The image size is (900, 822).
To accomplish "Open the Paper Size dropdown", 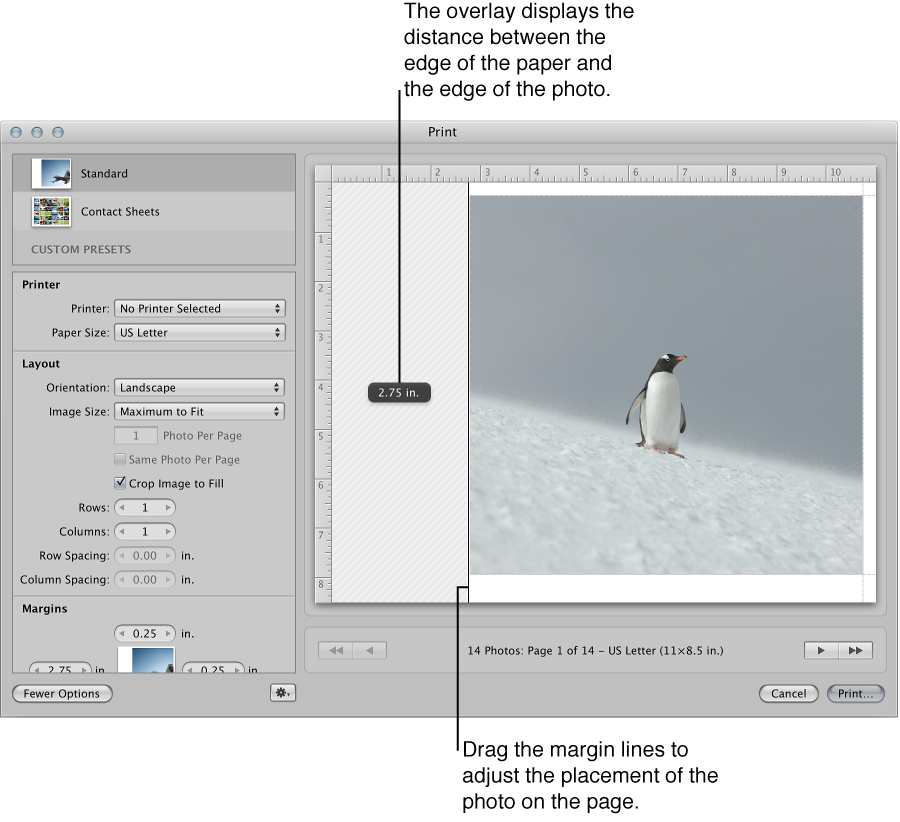I will [199, 332].
